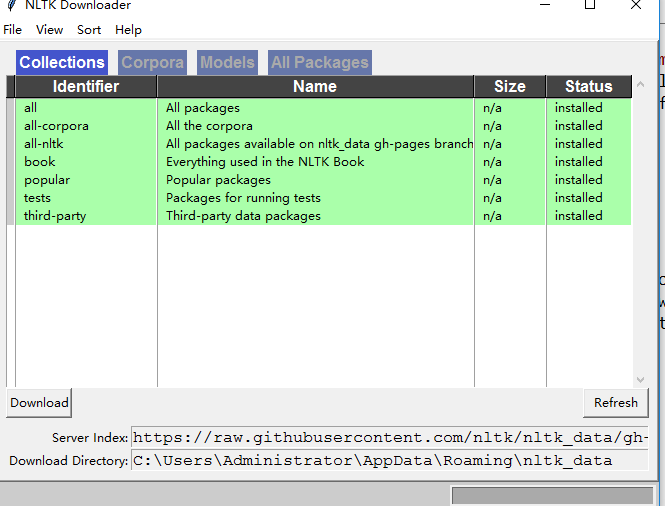Sort by the Identifier column header

[x=86, y=87]
